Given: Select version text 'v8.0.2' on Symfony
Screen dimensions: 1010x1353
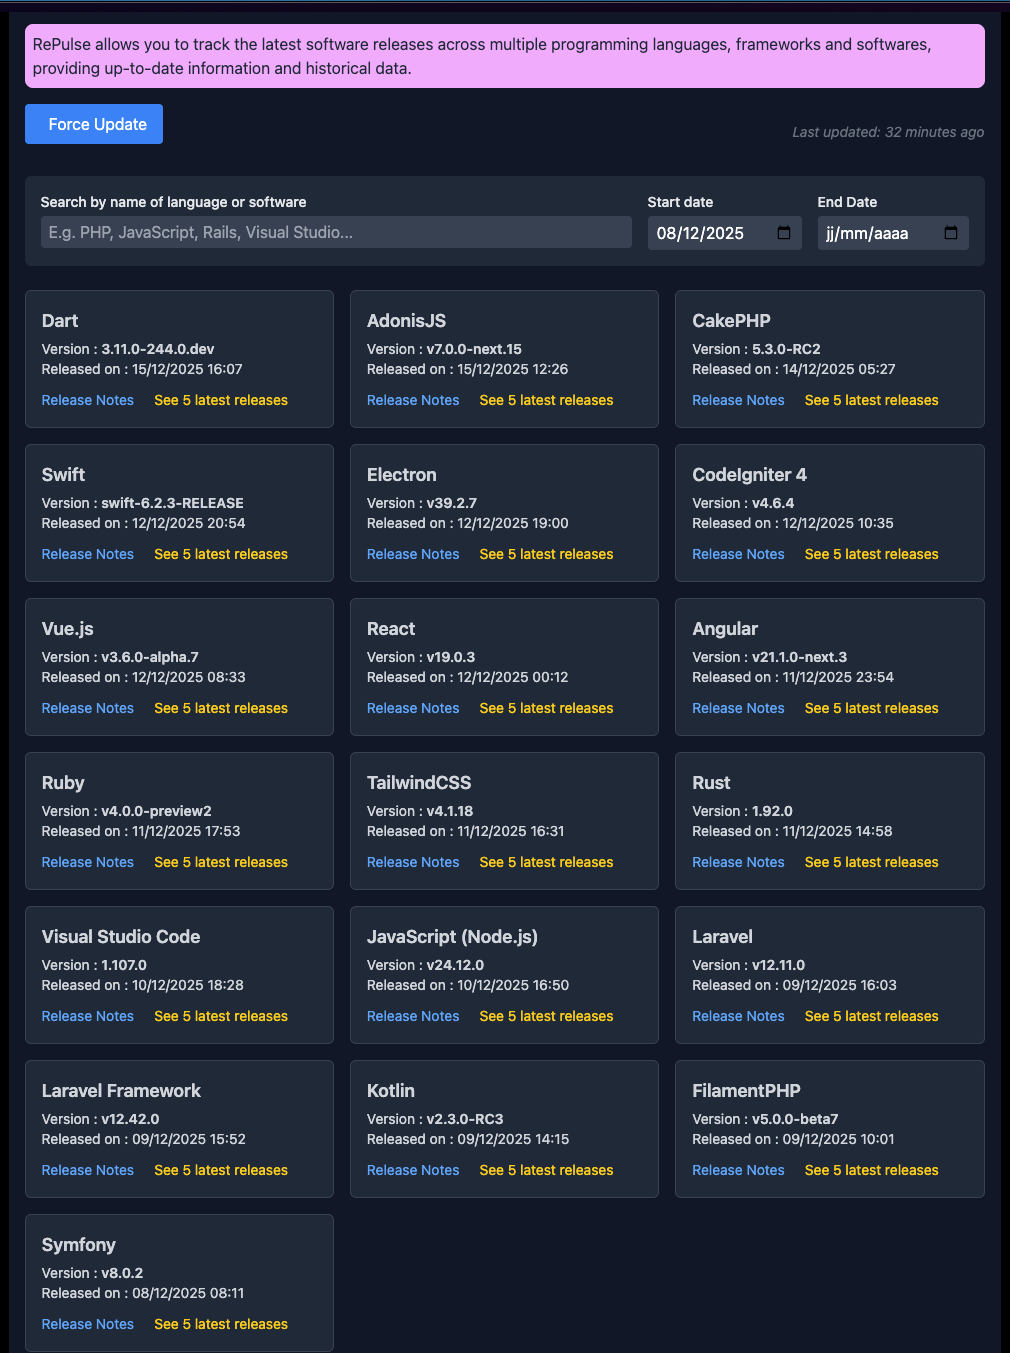Looking at the screenshot, I should coord(122,1273).
